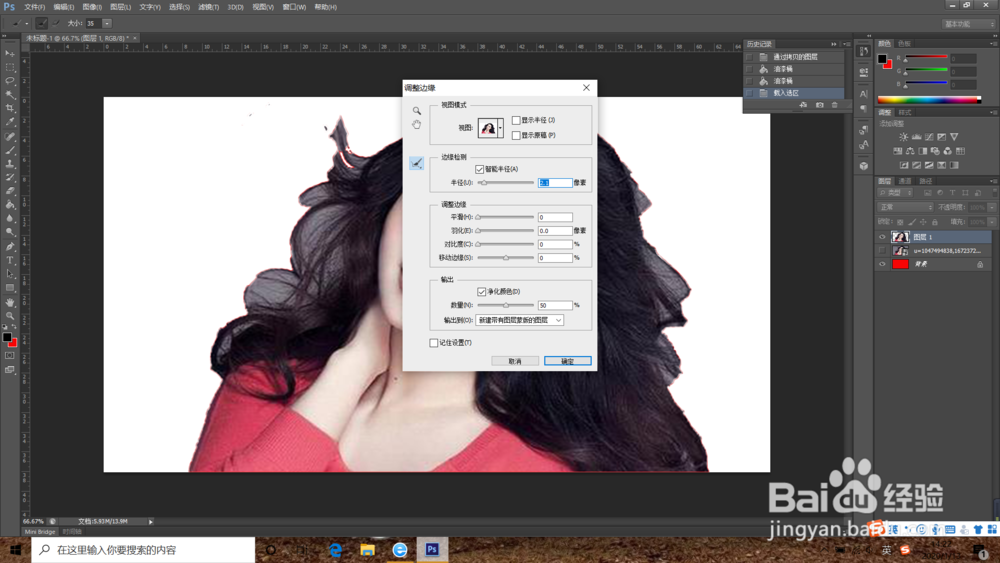Uncheck the 净化颜色 checkbox

point(482,291)
